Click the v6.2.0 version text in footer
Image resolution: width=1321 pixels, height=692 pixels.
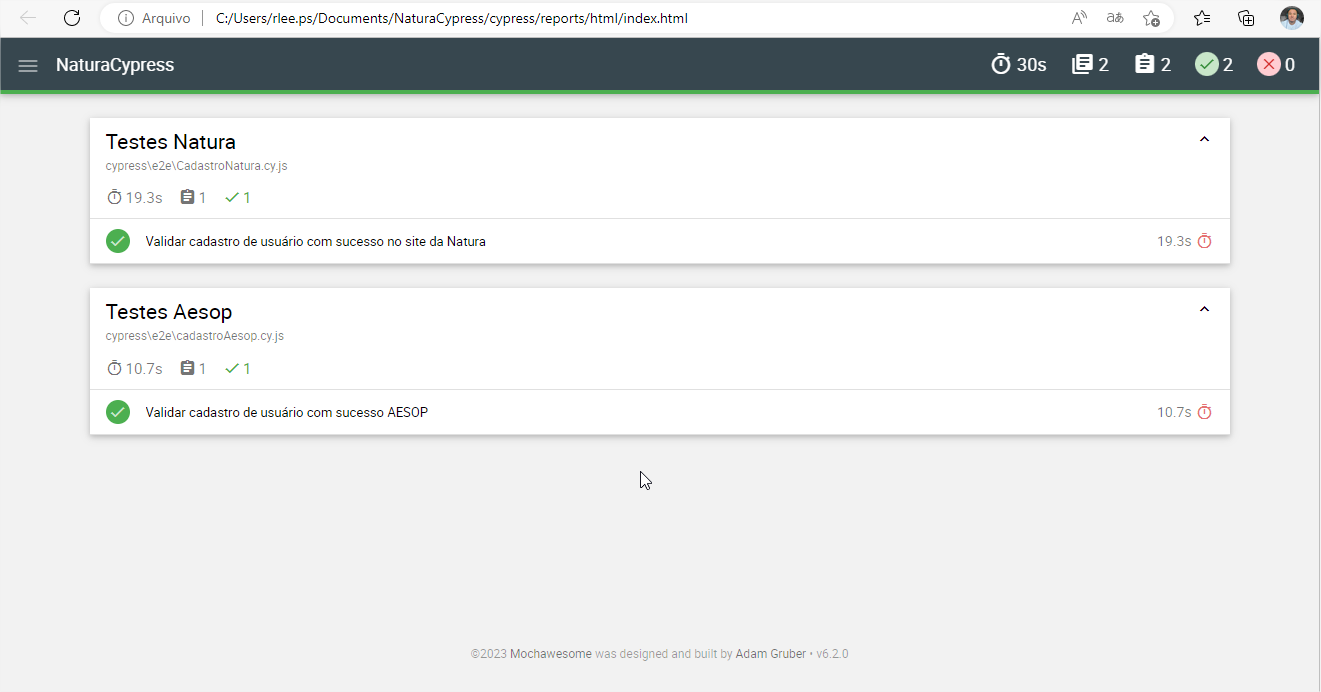pyautogui.click(x=832, y=654)
